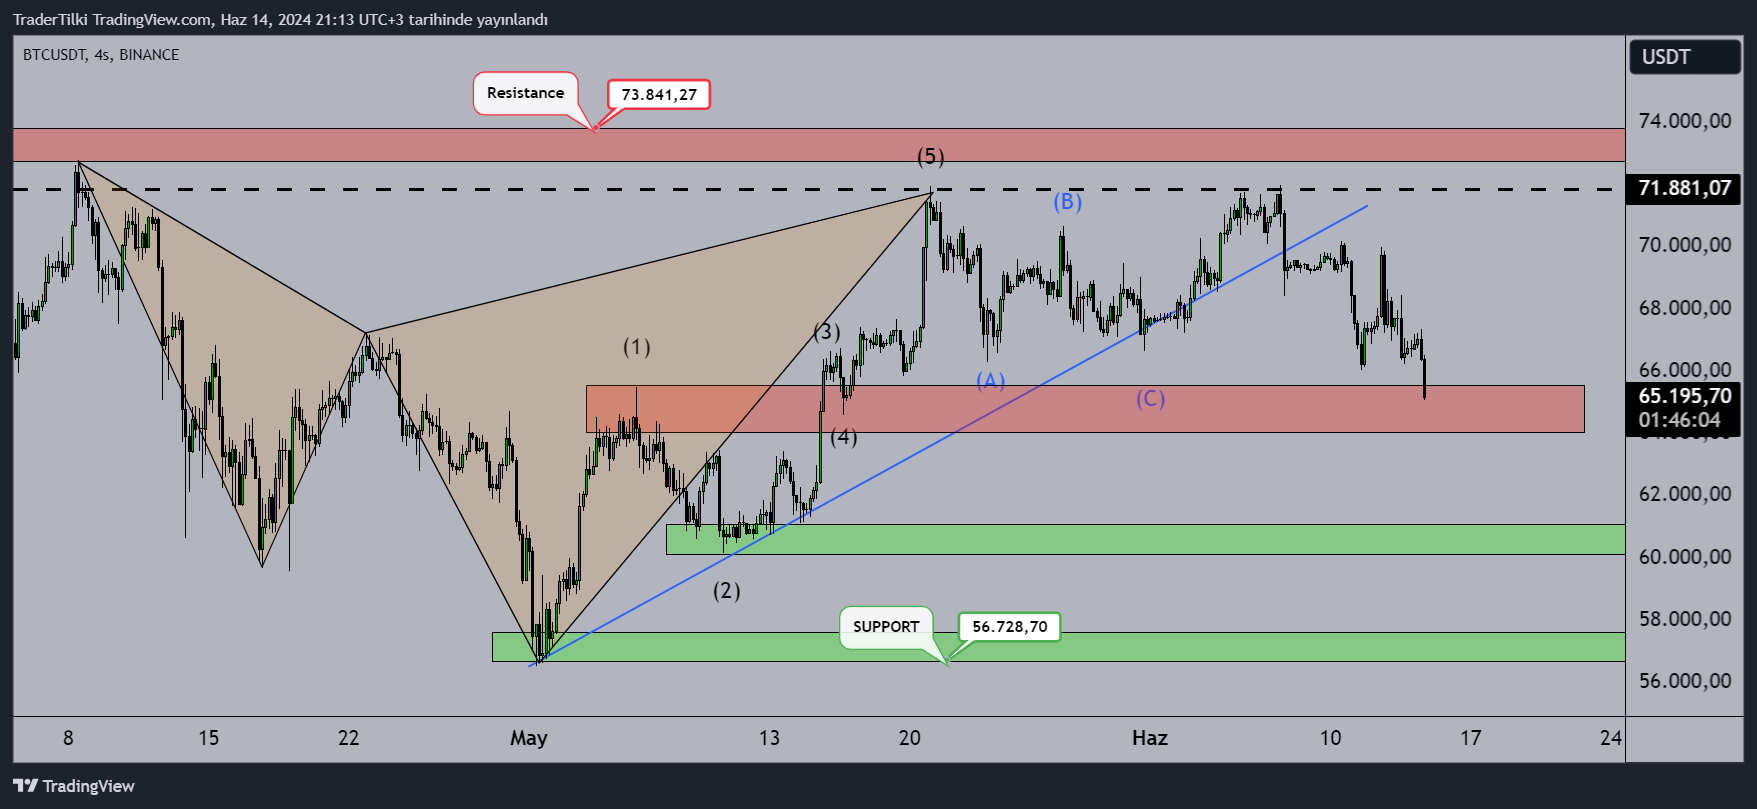Click the date 17 on time axis

pyautogui.click(x=1470, y=738)
